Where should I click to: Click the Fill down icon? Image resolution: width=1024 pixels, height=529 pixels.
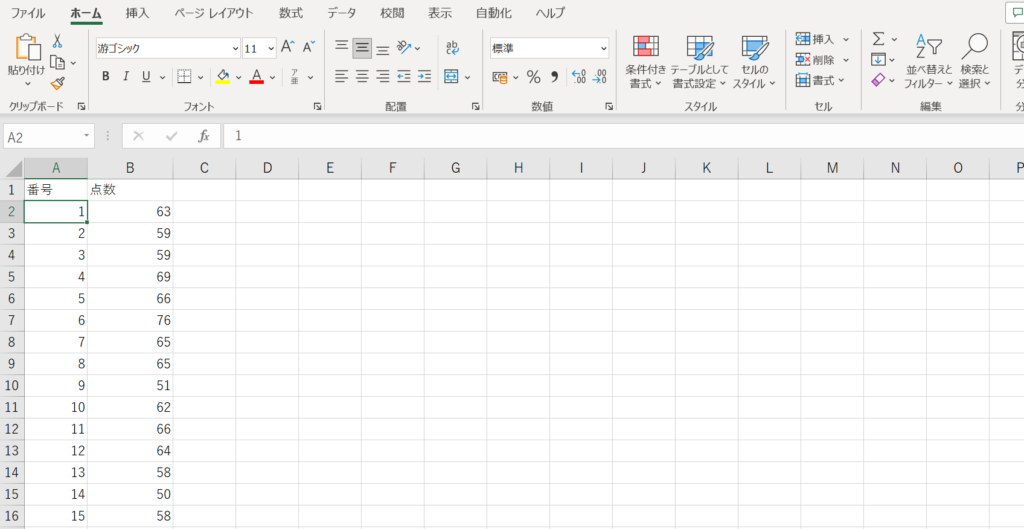click(879, 59)
